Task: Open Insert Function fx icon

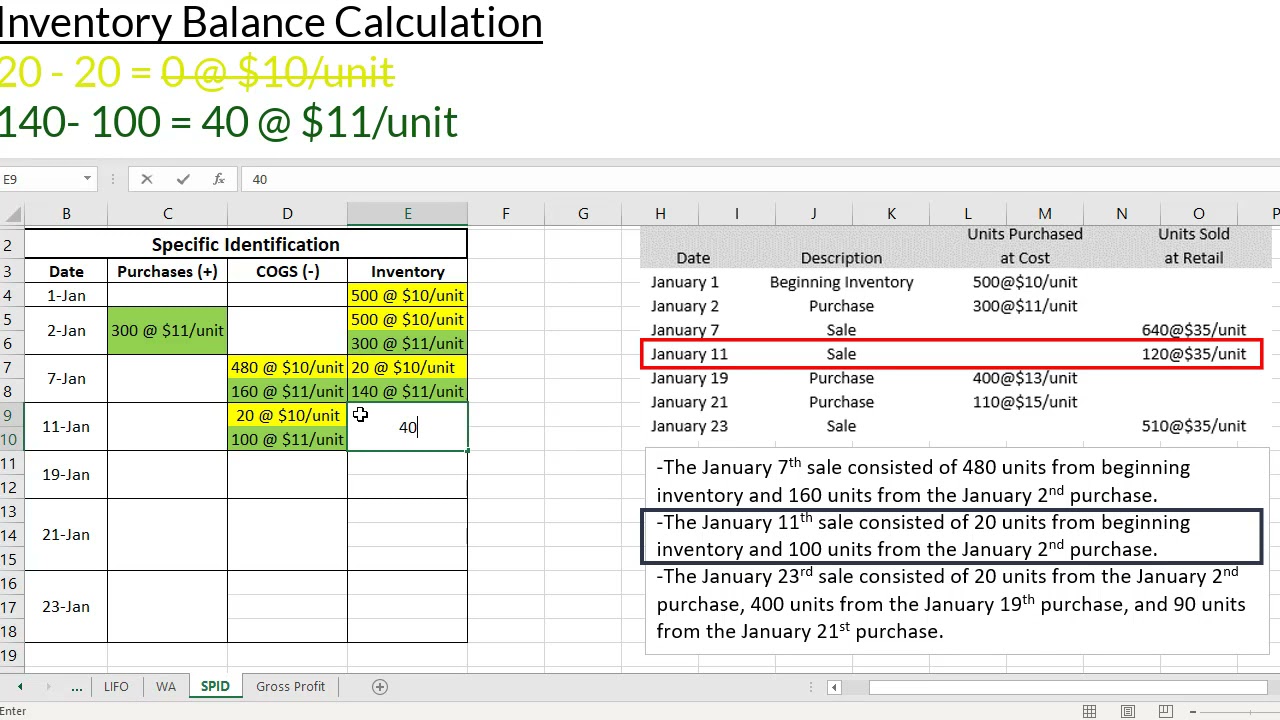Action: [219, 179]
